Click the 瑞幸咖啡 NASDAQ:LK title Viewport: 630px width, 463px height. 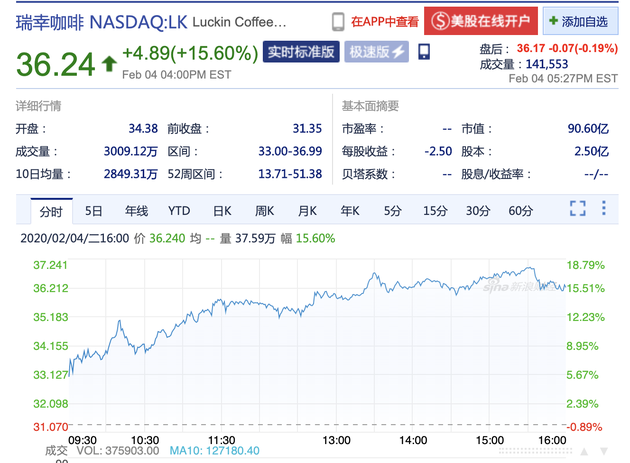tap(102, 23)
